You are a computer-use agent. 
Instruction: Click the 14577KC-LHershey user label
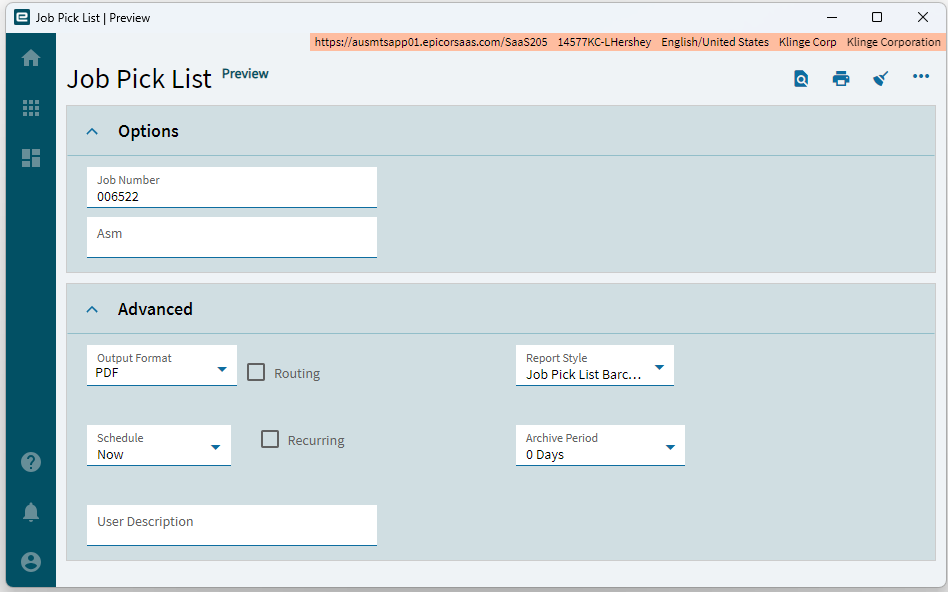tap(604, 42)
